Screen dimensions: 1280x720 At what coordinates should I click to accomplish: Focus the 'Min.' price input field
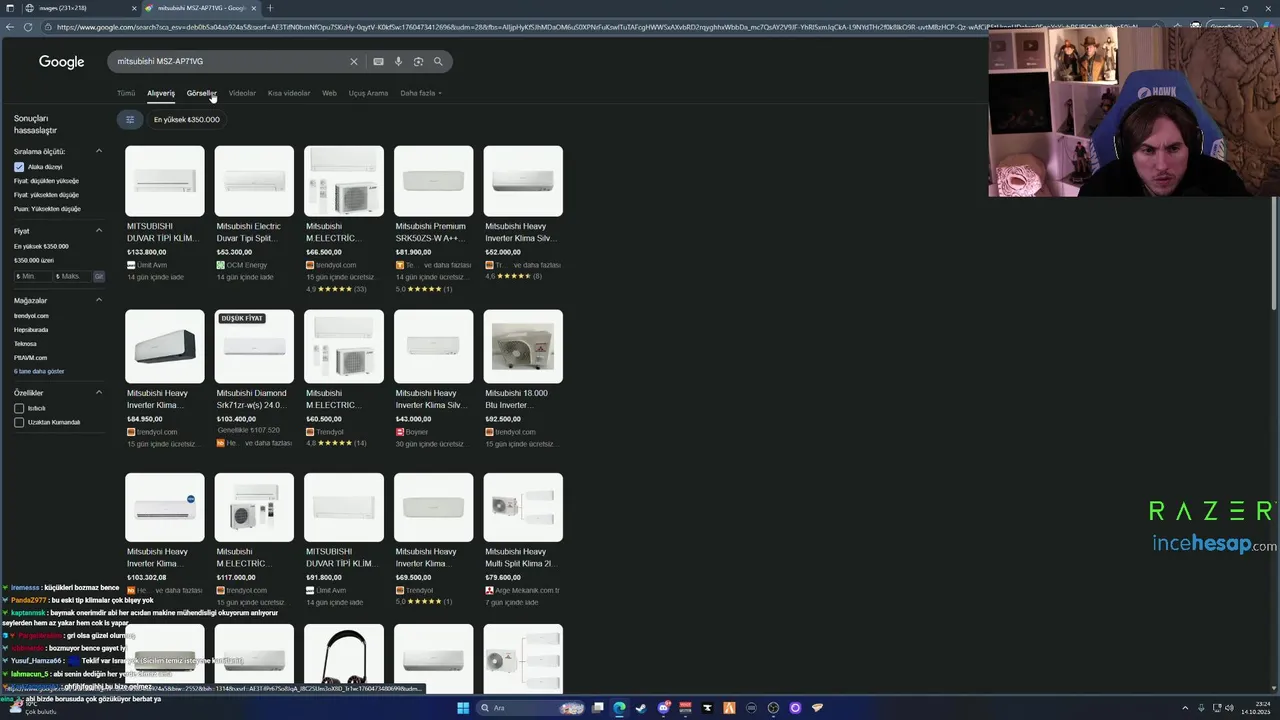pos(32,276)
